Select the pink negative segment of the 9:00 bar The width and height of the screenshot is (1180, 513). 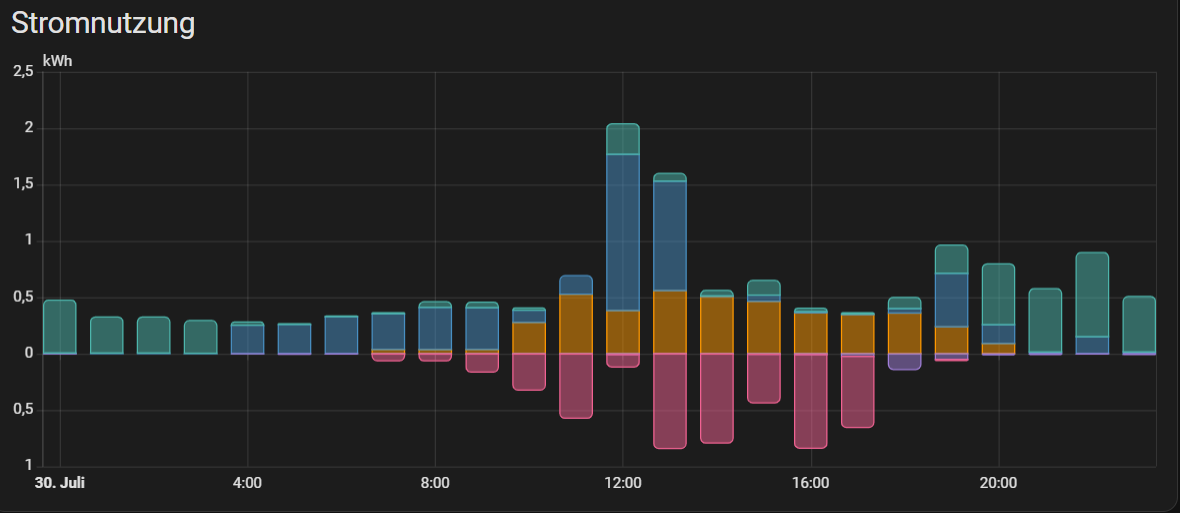coord(482,363)
